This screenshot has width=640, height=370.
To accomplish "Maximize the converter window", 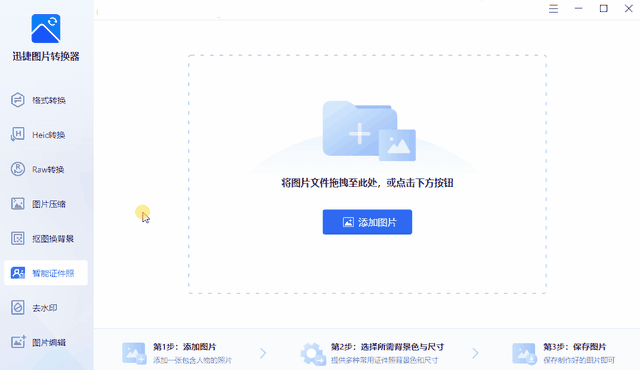I will [x=604, y=9].
